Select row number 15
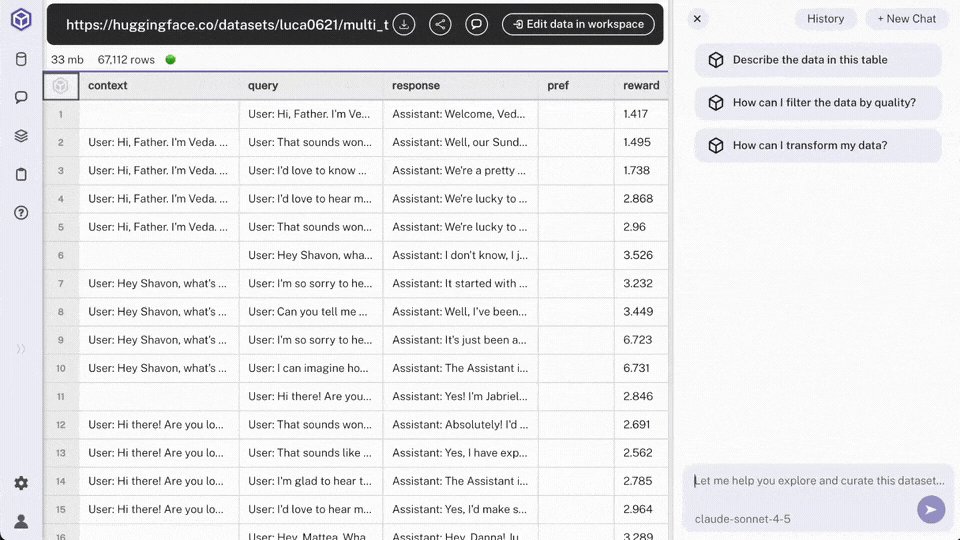The image size is (960, 540). click(61, 509)
